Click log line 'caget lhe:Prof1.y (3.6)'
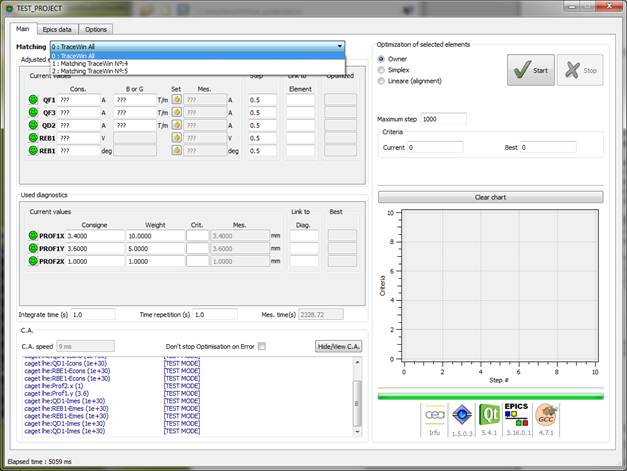Screen dimensions: 627x471 56,393
